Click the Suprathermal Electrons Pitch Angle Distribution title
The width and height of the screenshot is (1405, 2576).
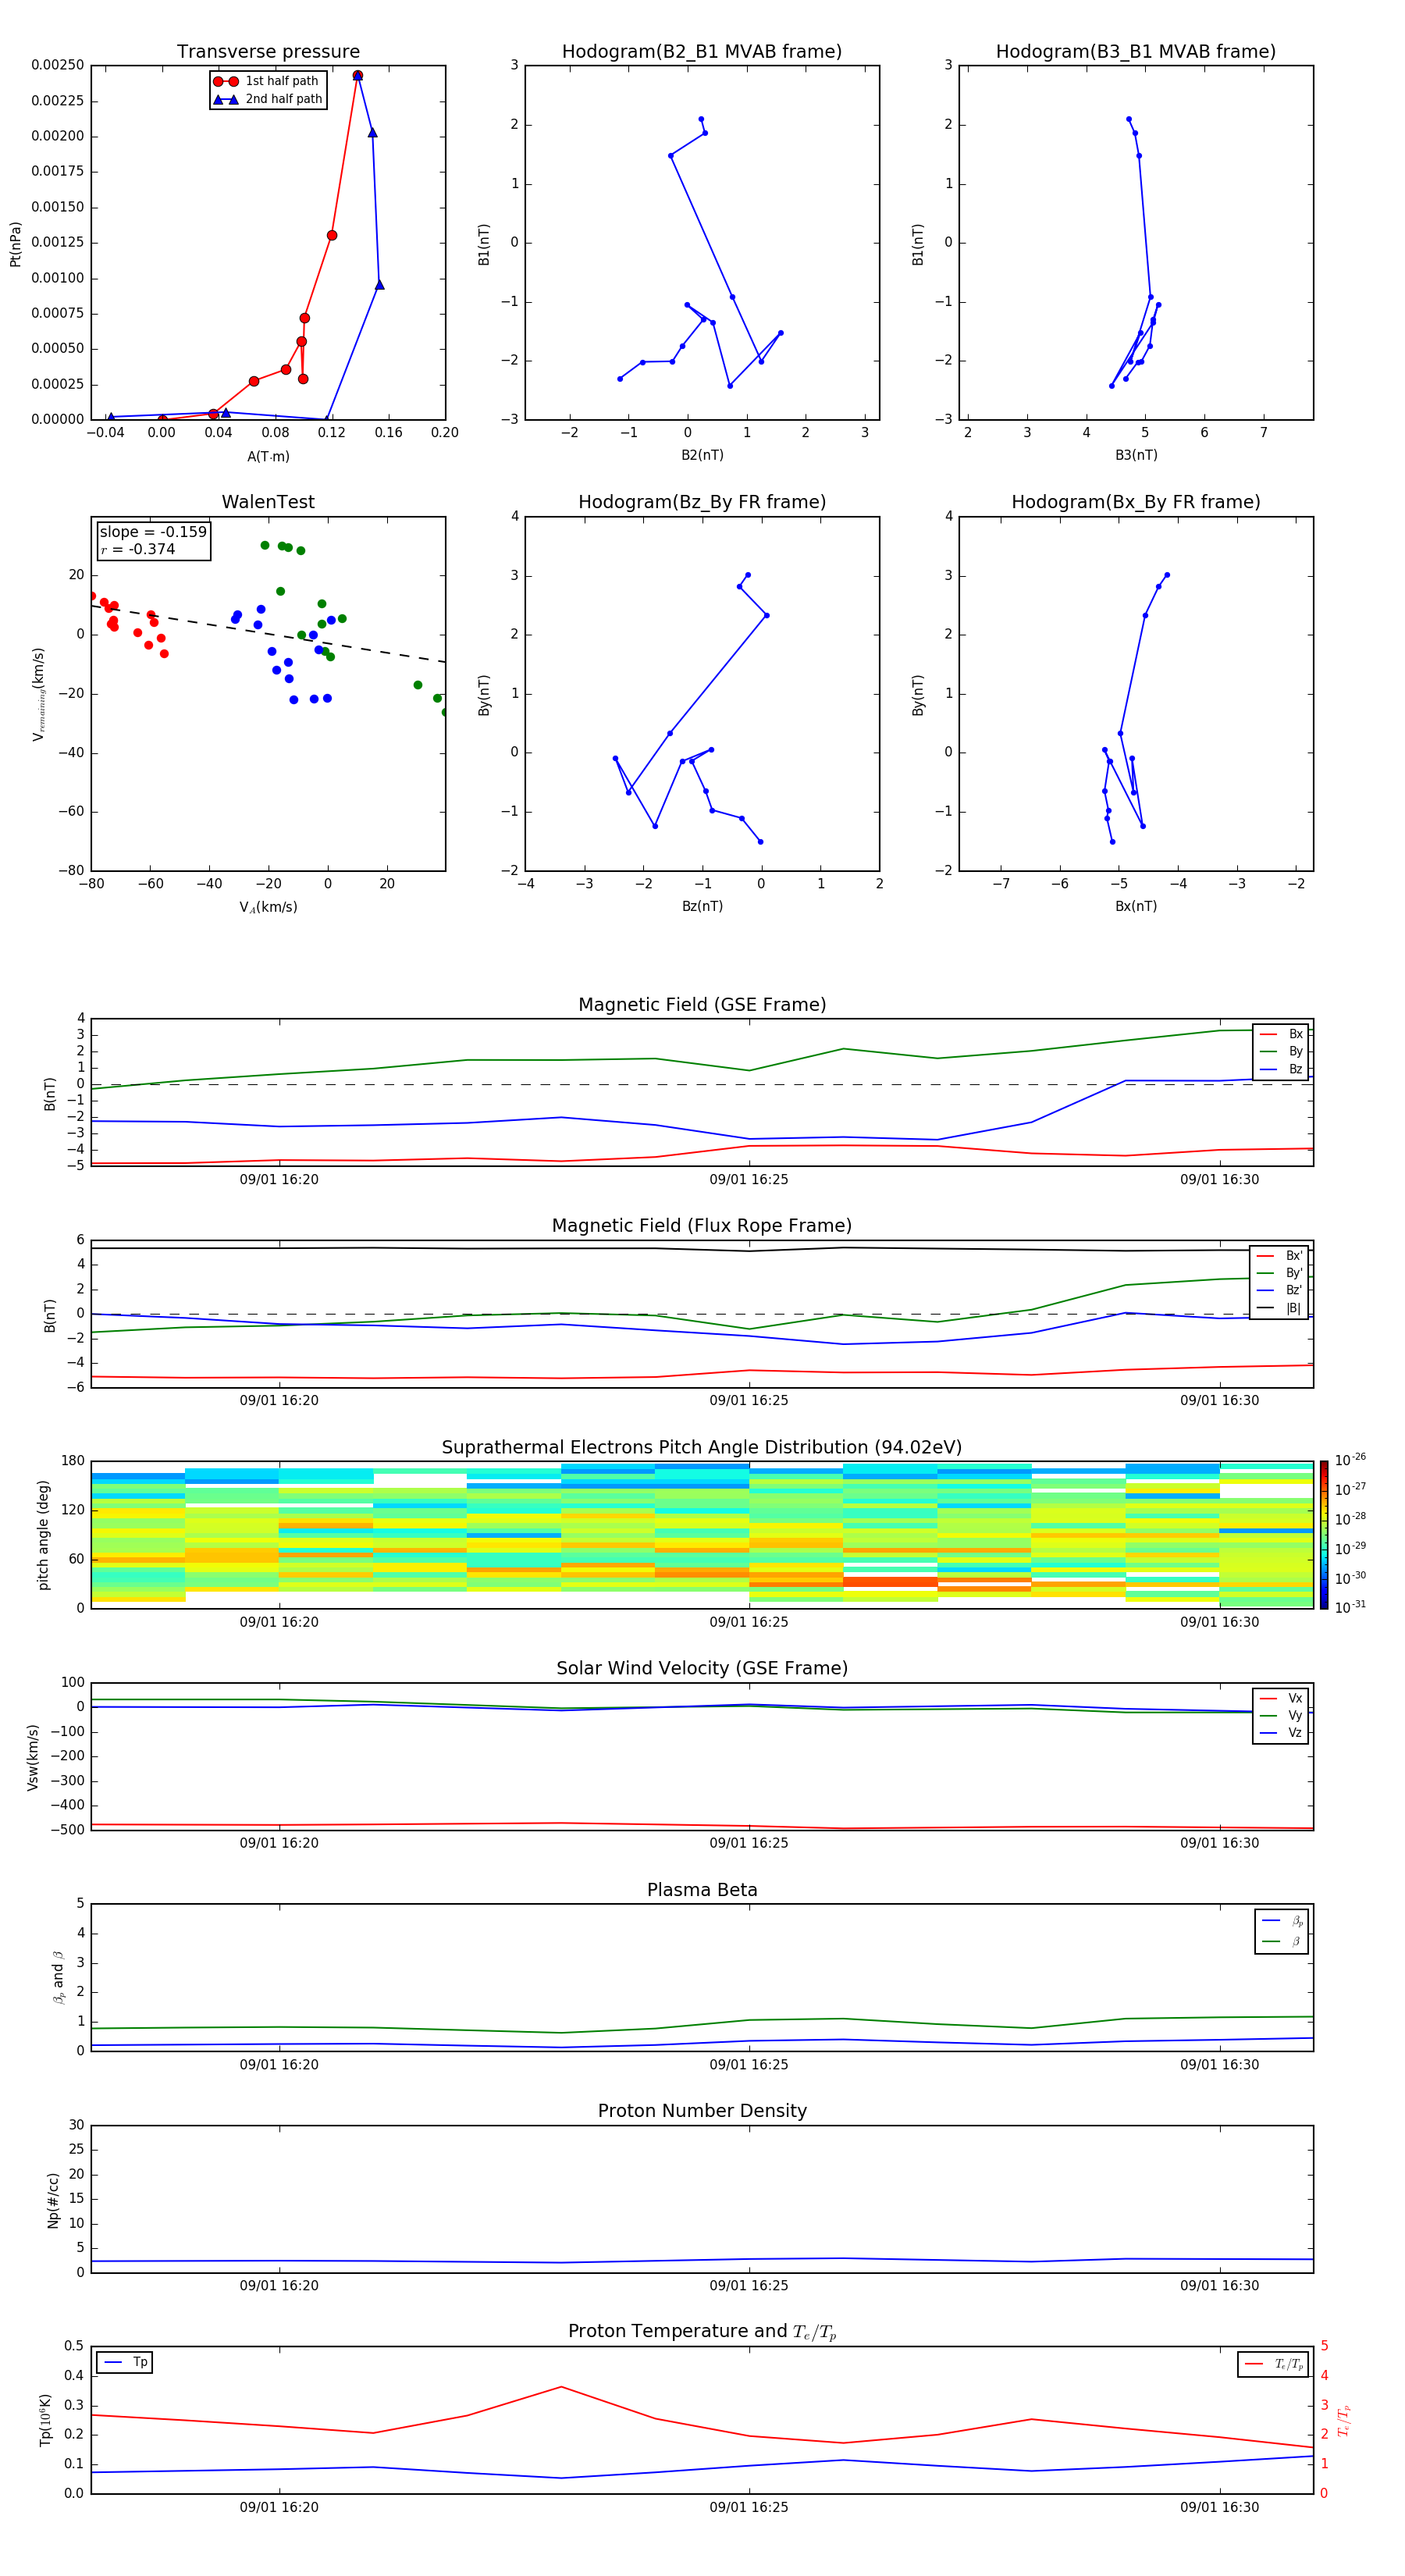tap(702, 1447)
